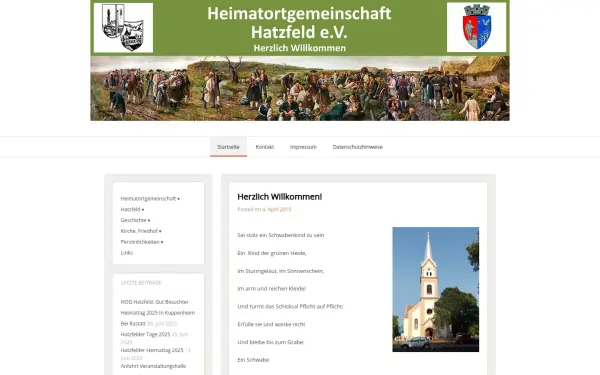
Task: Open post HOG Hatzfeld: Gut Besuchter Heimattag 2025
Action: tap(158, 313)
